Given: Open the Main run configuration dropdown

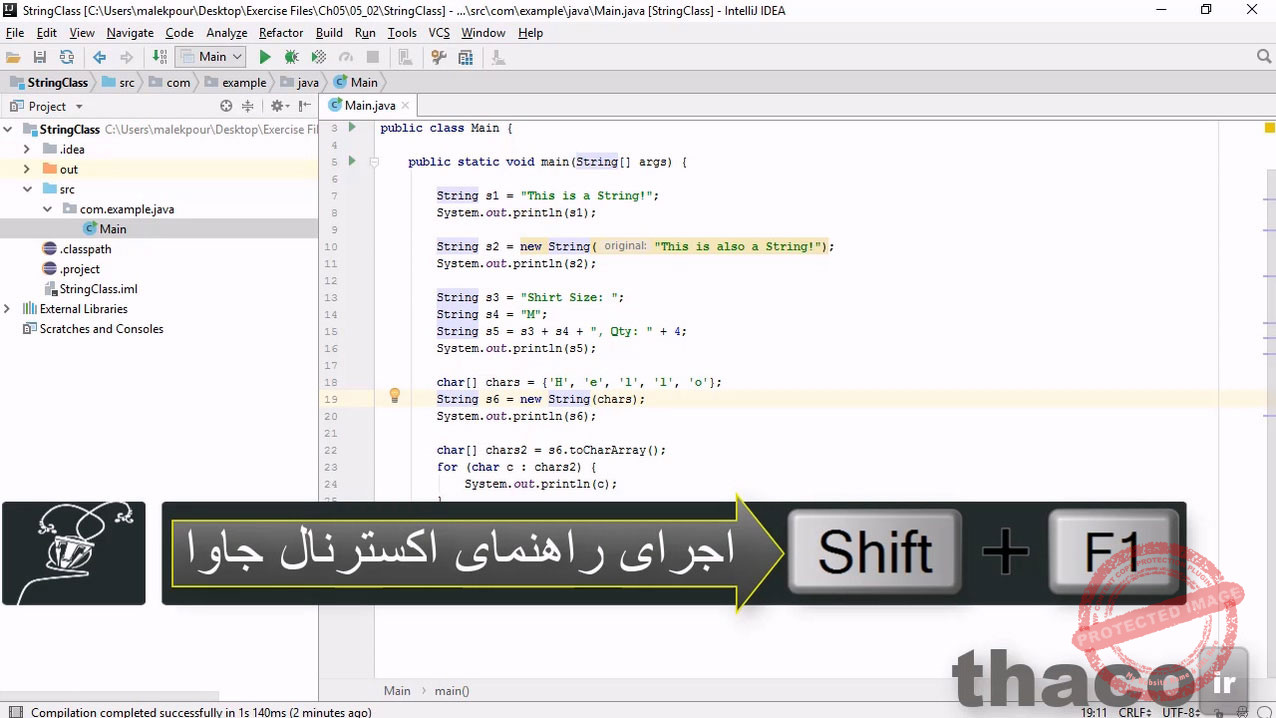Looking at the screenshot, I should coord(211,58).
